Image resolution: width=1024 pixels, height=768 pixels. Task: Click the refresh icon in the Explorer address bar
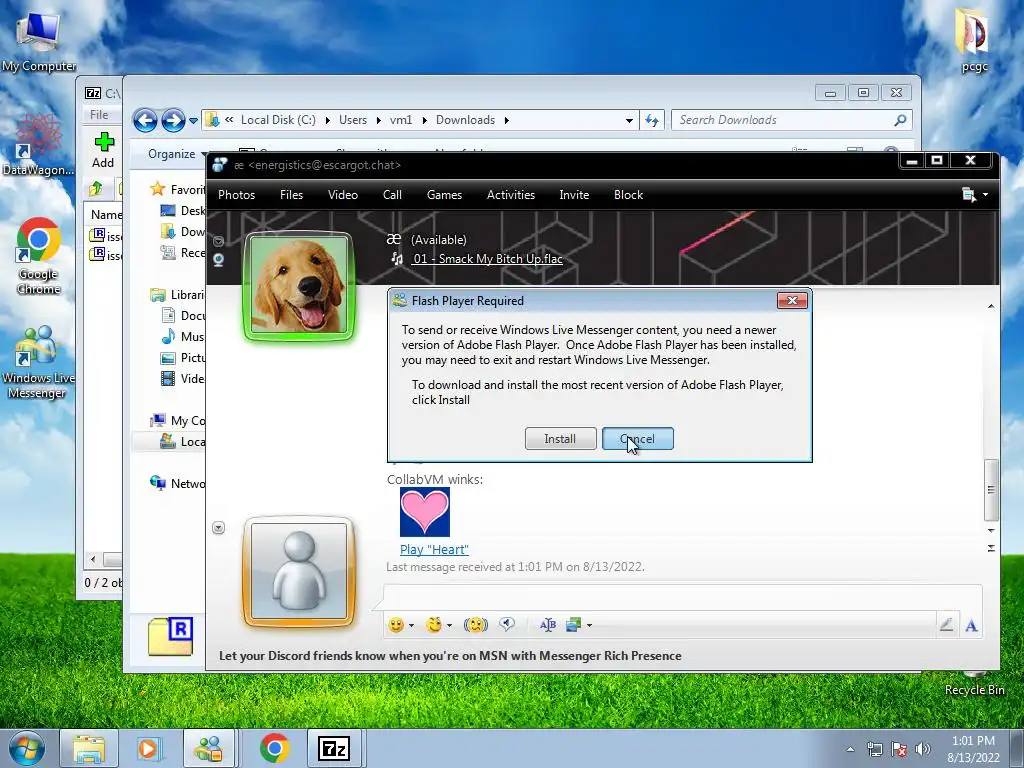tap(652, 120)
